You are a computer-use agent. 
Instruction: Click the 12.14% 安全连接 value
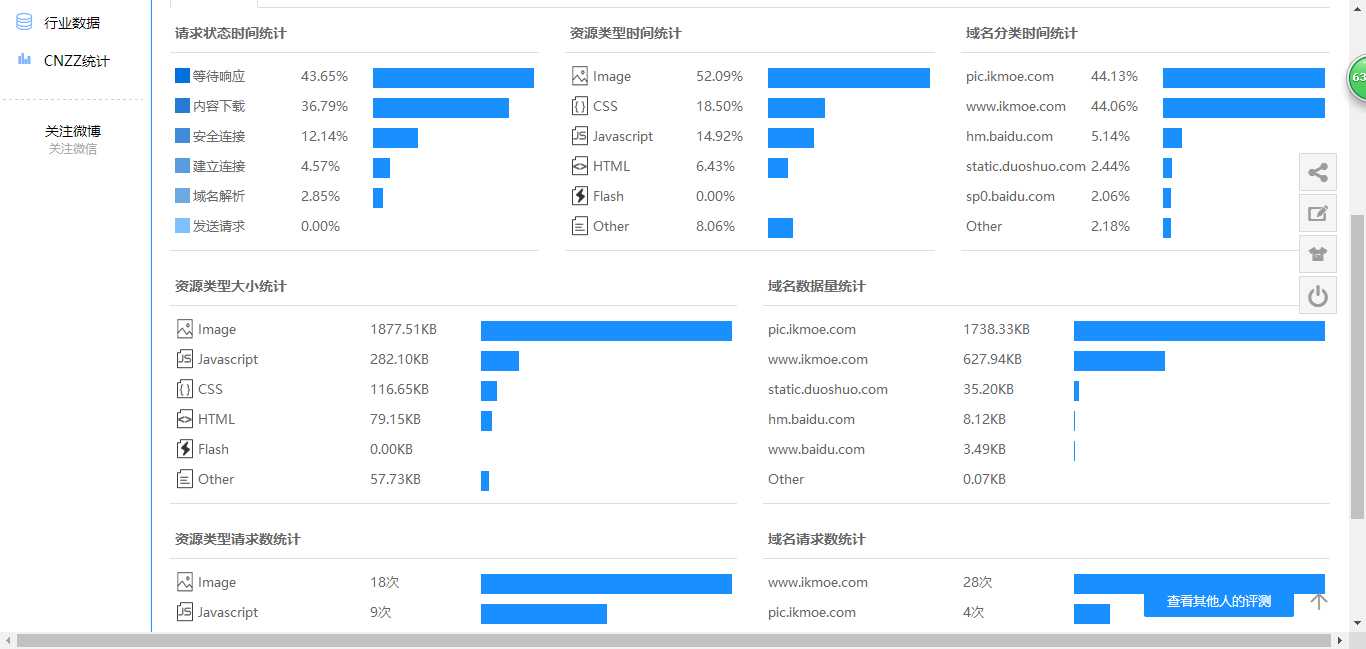tap(324, 136)
